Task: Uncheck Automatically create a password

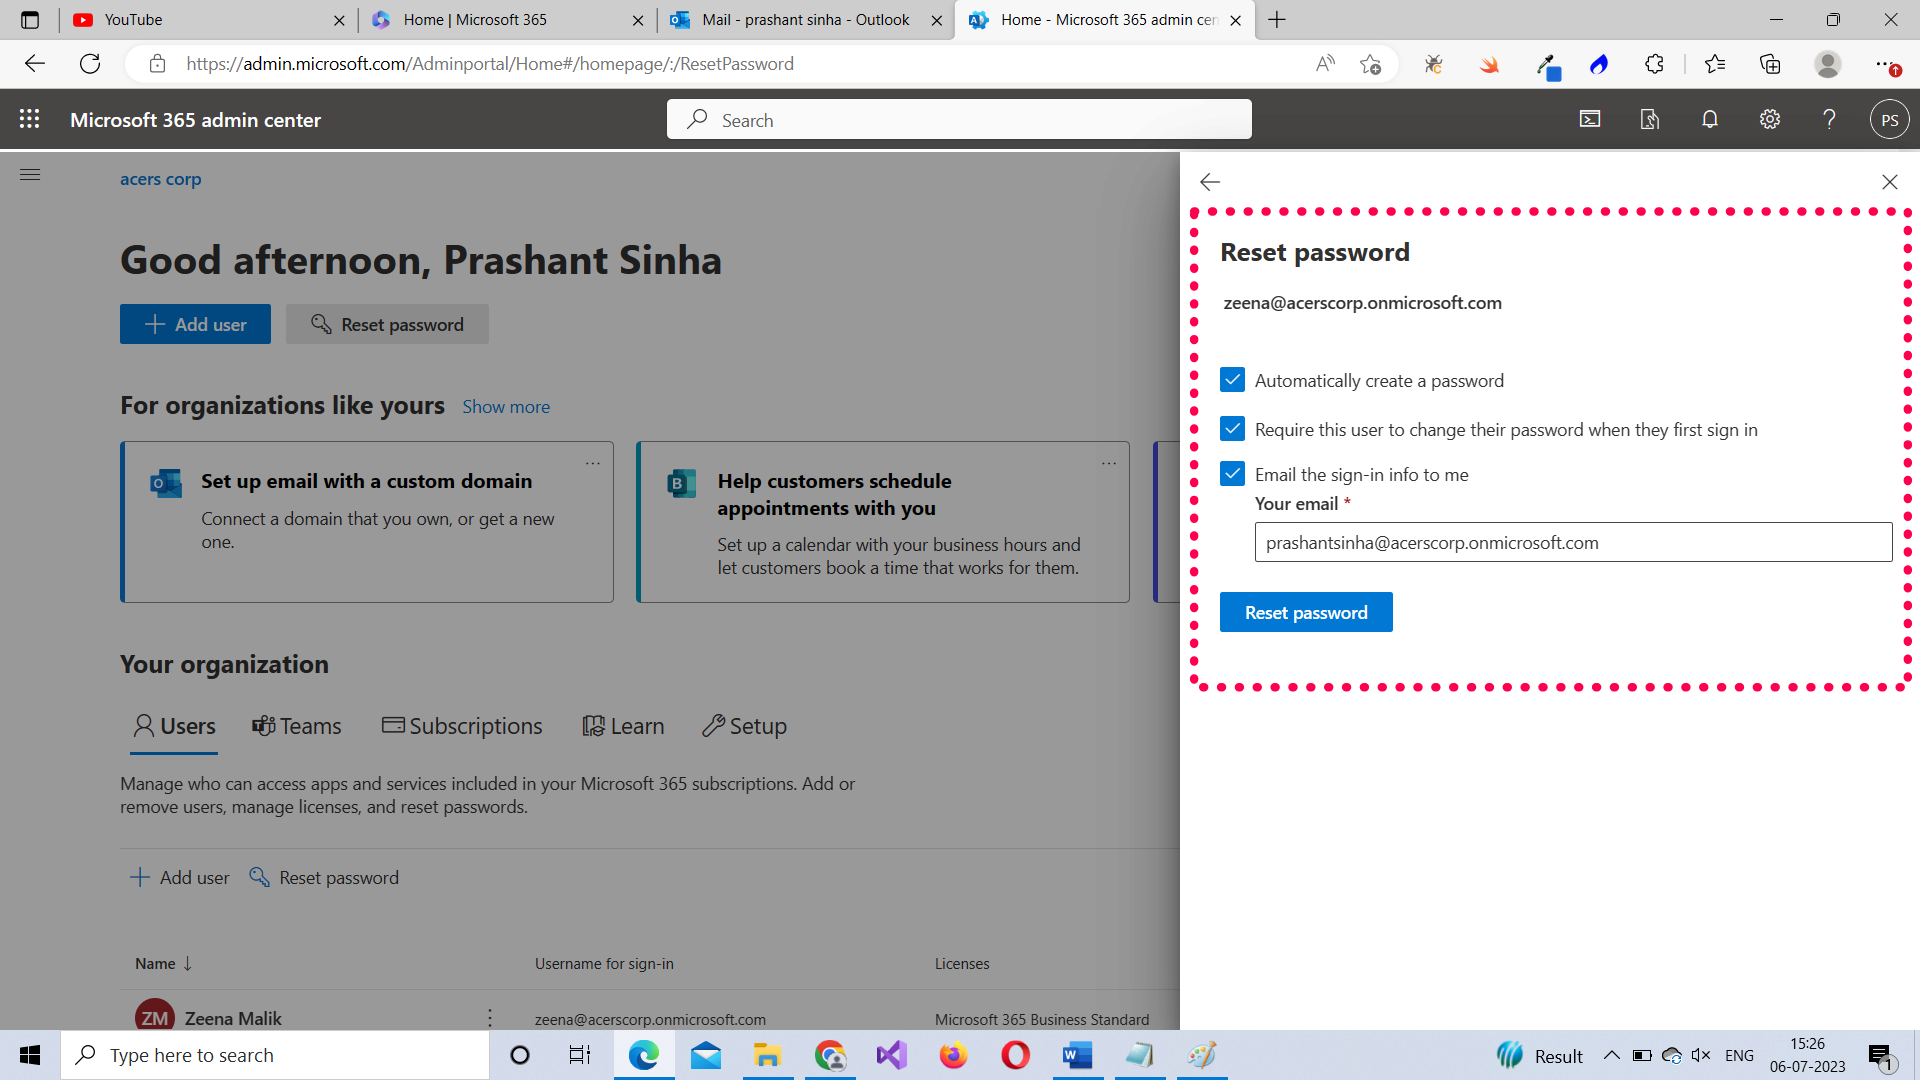Action: coord(1232,380)
